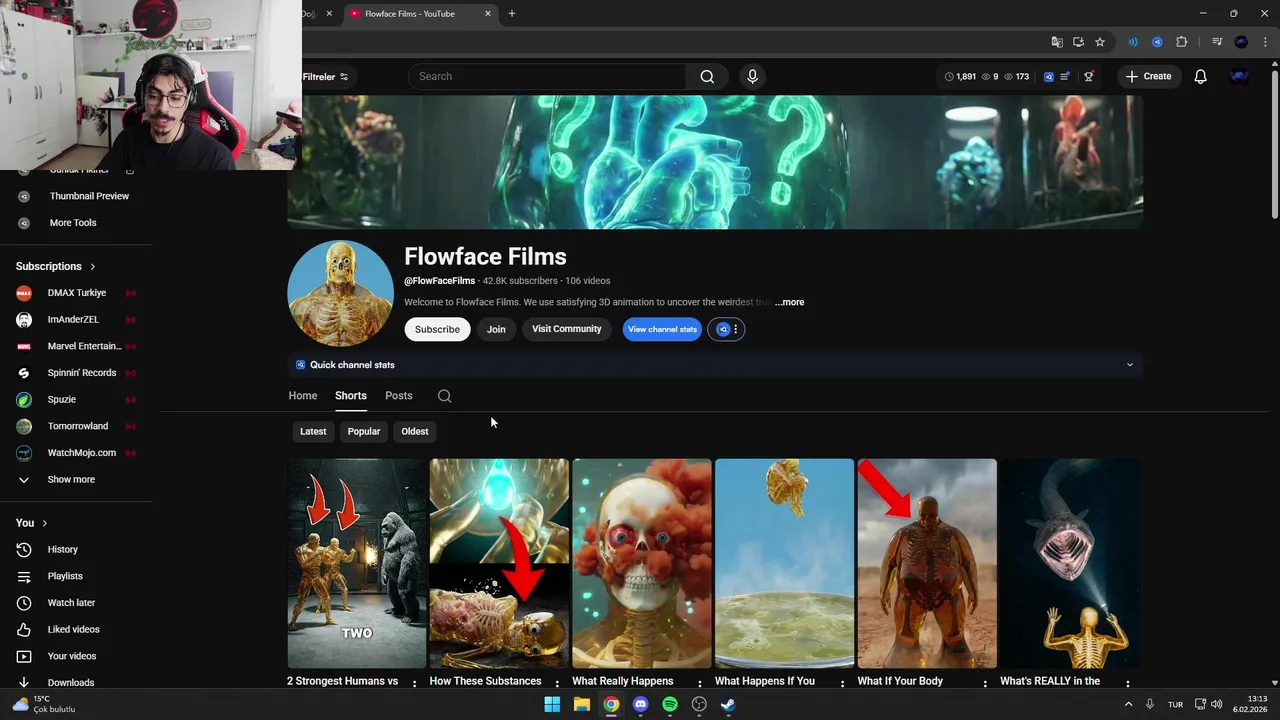Switch to the Shorts channel tab
The image size is (1280, 720).
point(351,396)
